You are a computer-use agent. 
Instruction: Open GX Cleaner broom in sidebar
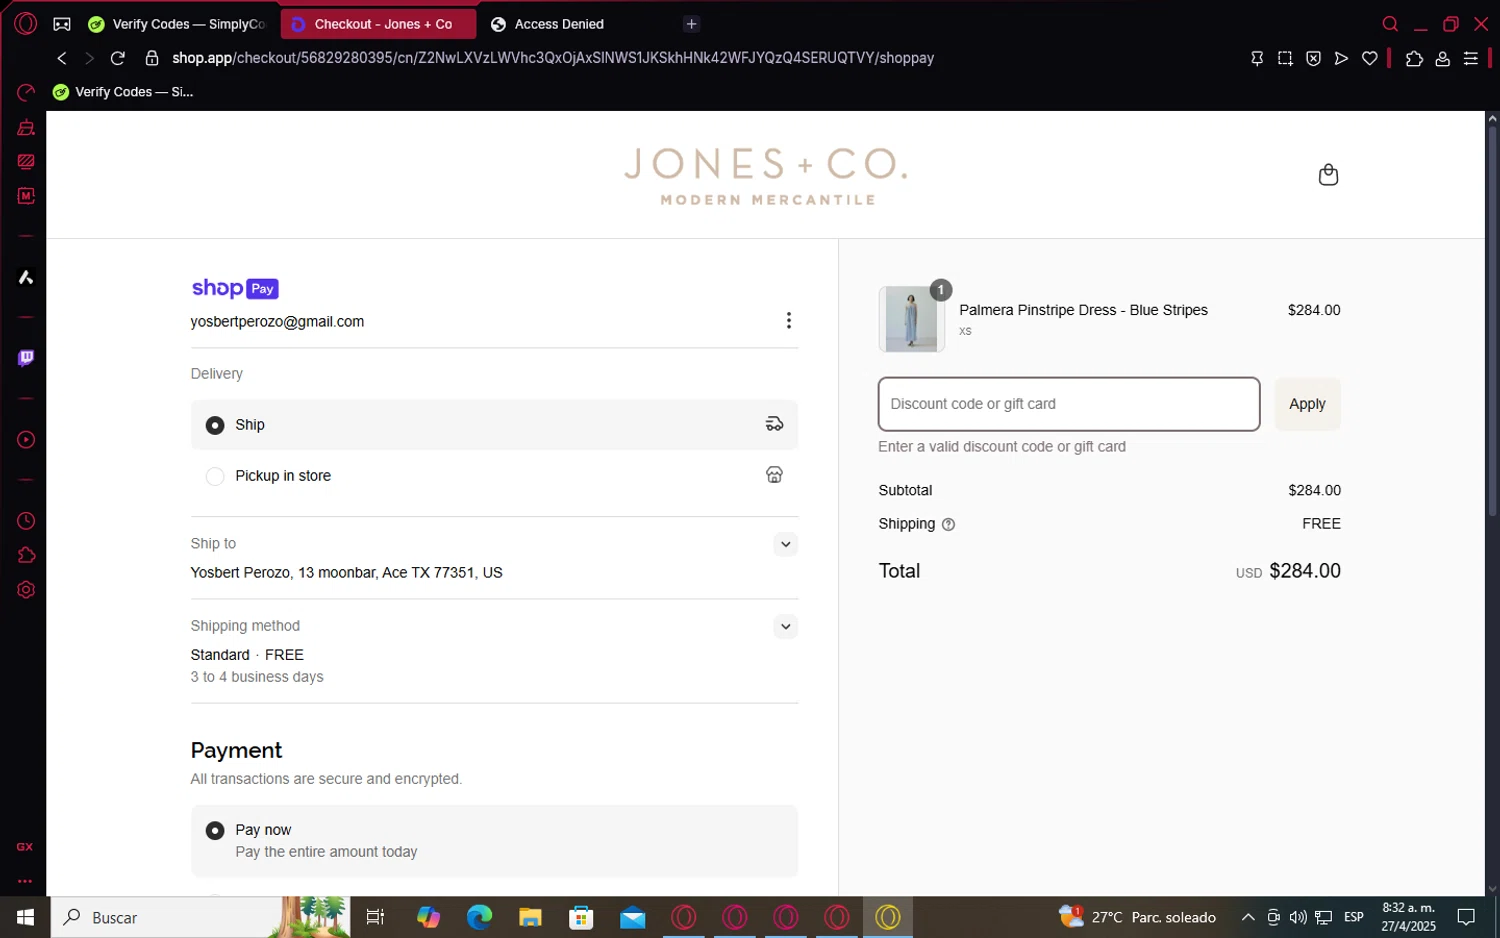[26, 127]
